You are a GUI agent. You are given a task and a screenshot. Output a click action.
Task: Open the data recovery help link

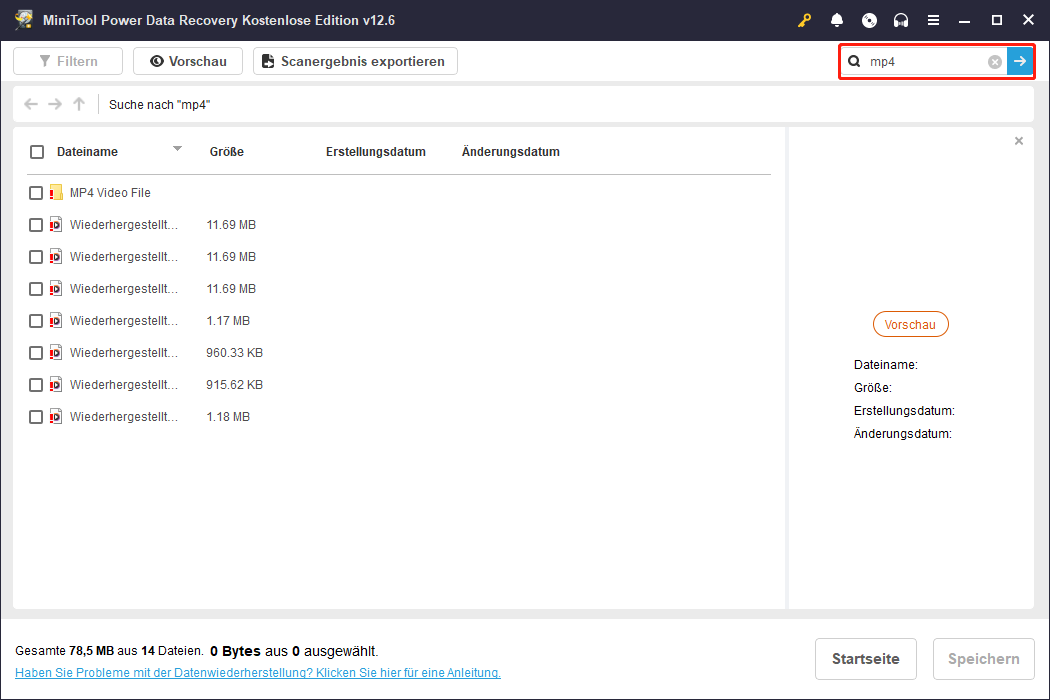click(257, 673)
